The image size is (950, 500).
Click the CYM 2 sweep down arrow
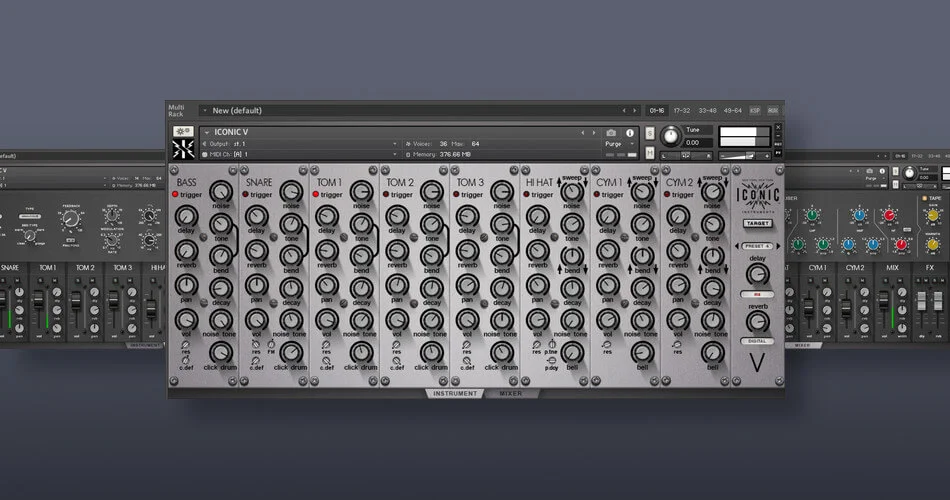(x=726, y=182)
